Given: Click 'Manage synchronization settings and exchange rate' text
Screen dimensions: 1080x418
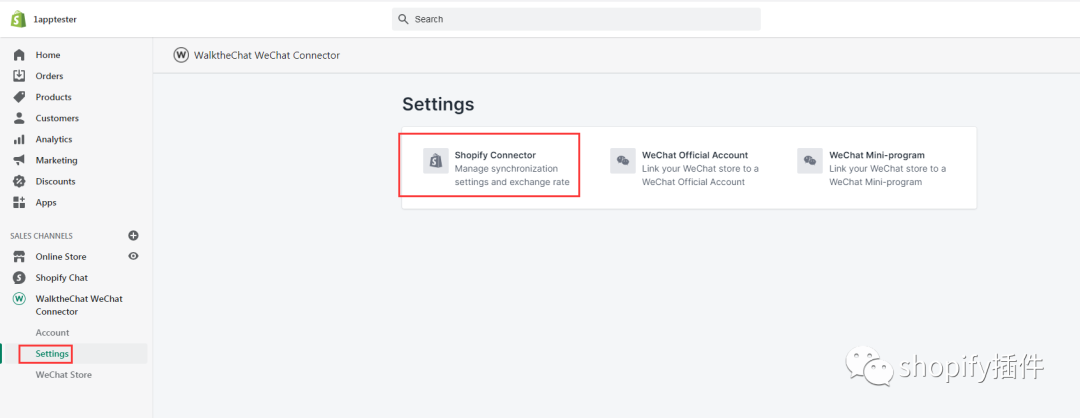Looking at the screenshot, I should point(512,176).
